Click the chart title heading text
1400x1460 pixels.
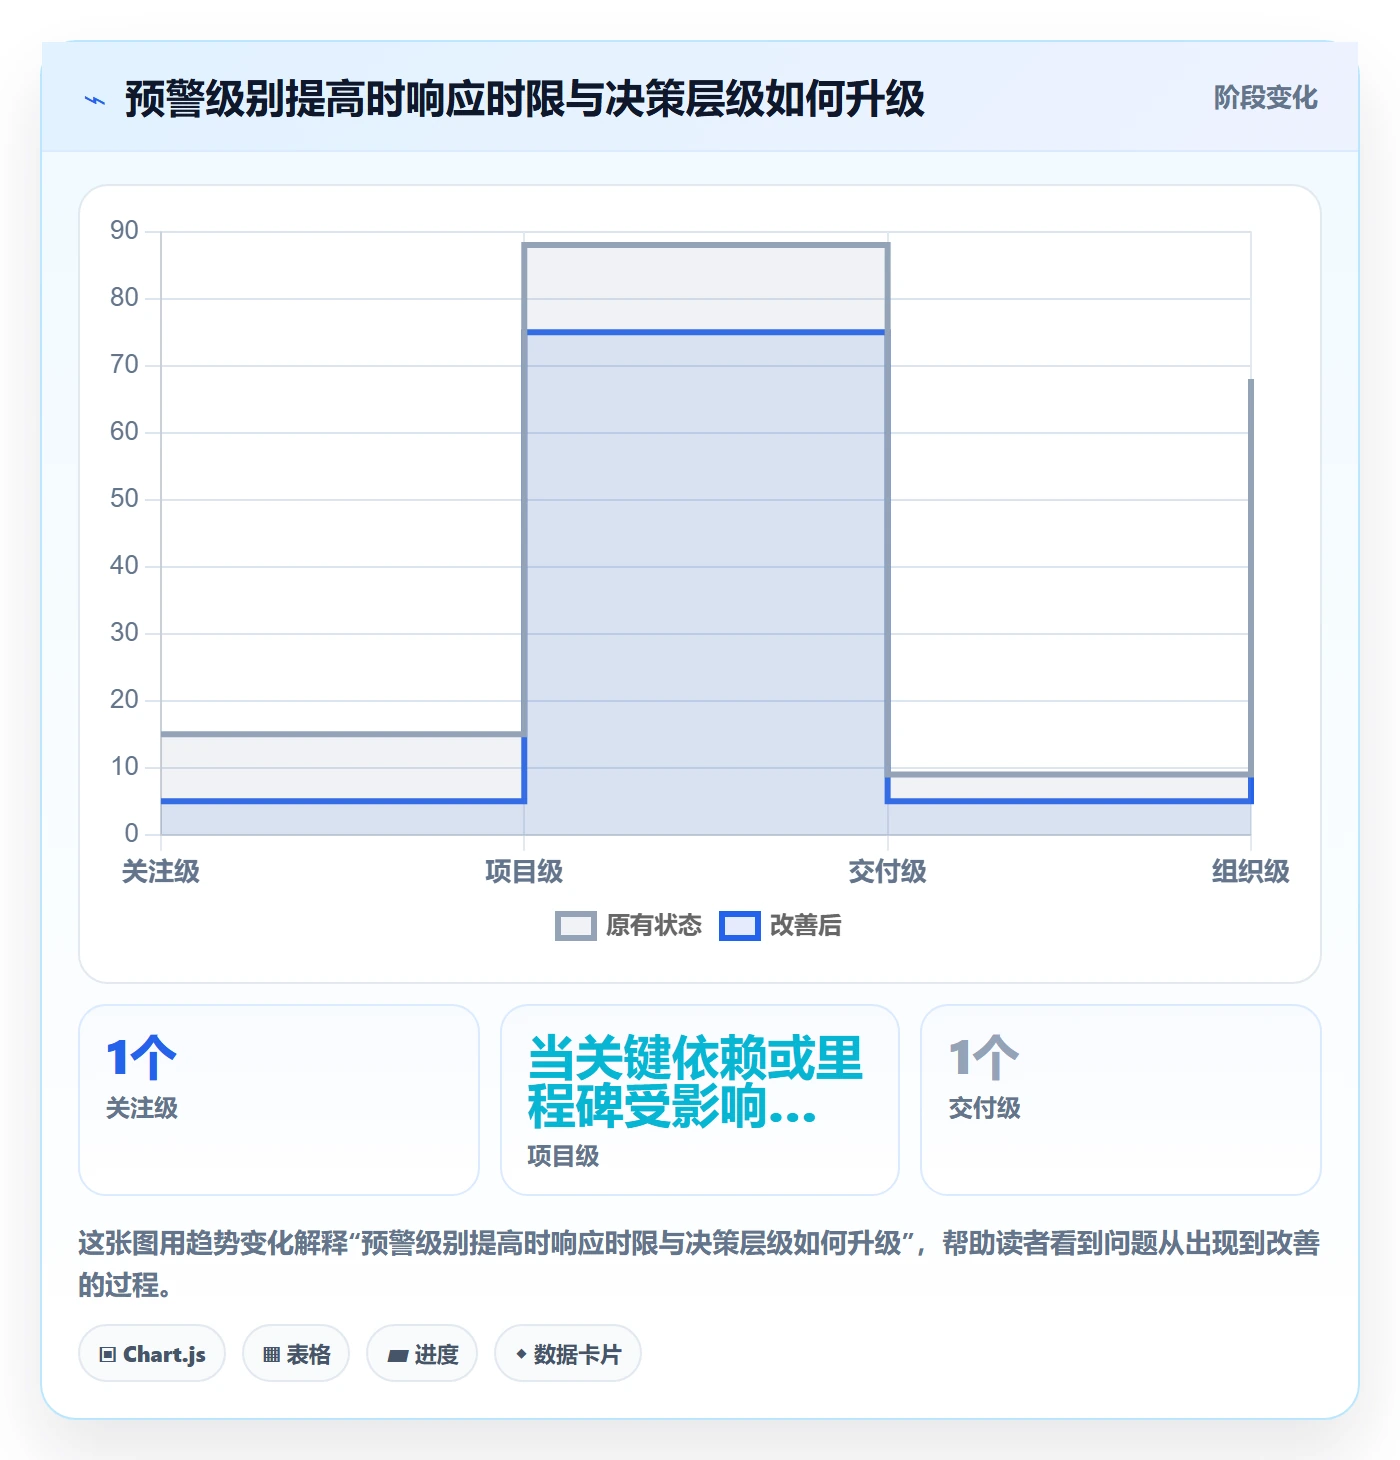click(524, 99)
